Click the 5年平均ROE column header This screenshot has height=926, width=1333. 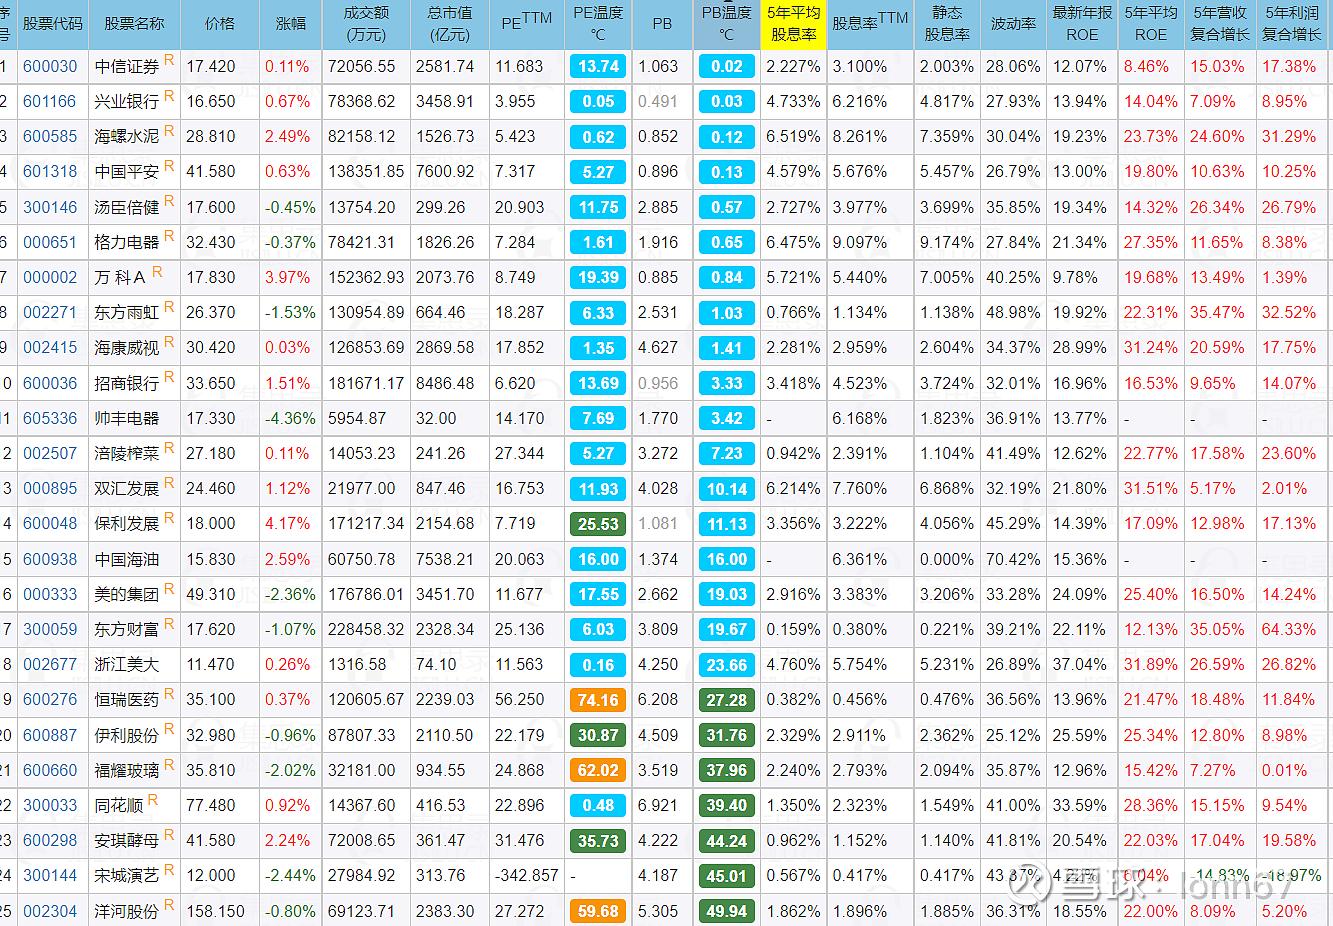point(1150,24)
